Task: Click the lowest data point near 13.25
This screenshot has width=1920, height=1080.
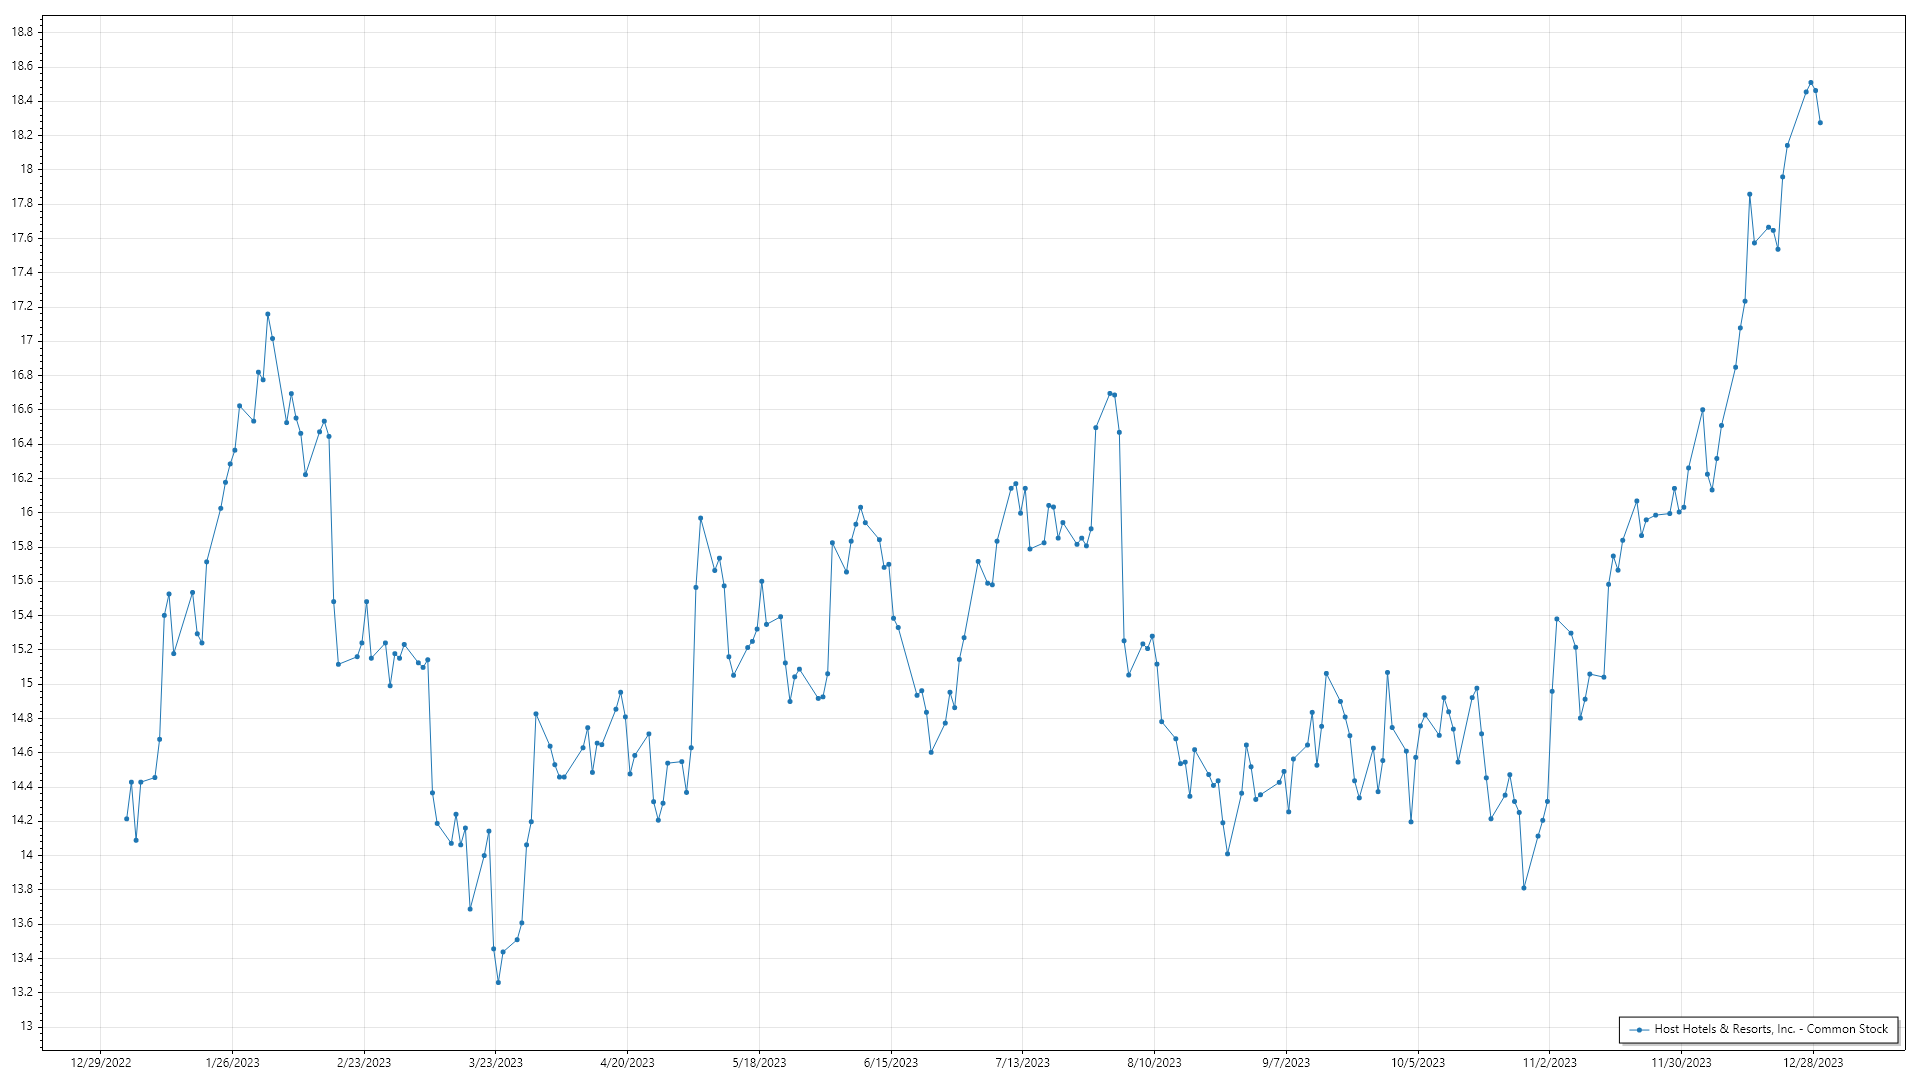Action: [498, 982]
